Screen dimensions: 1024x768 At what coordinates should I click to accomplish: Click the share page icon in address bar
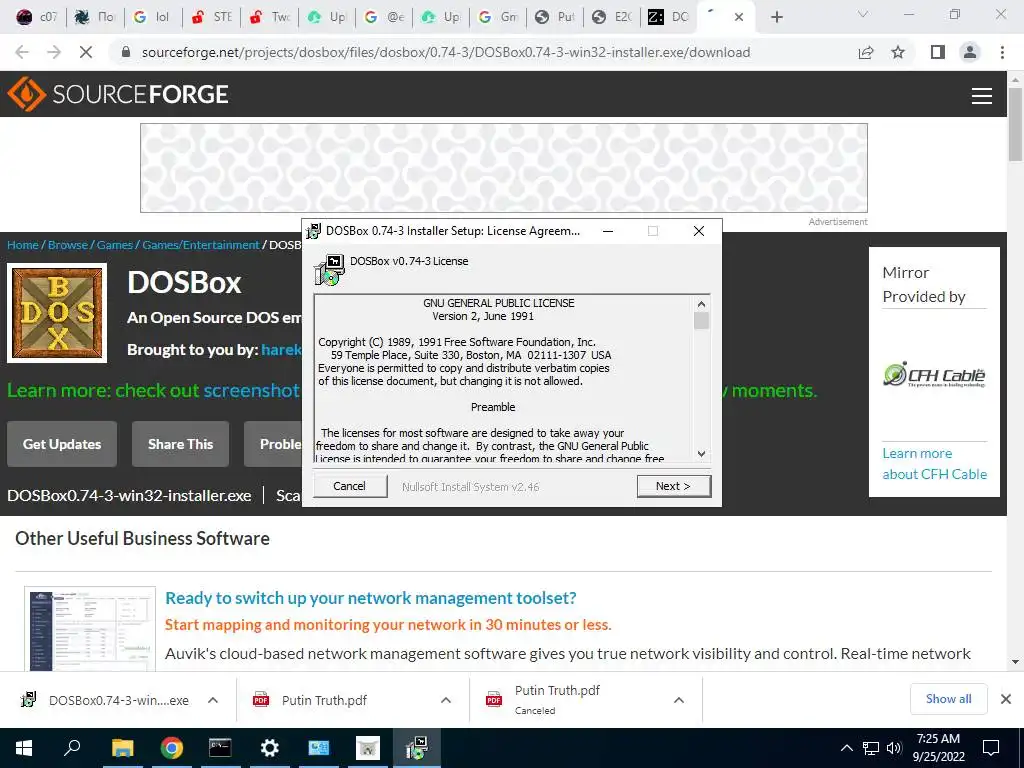point(866,52)
